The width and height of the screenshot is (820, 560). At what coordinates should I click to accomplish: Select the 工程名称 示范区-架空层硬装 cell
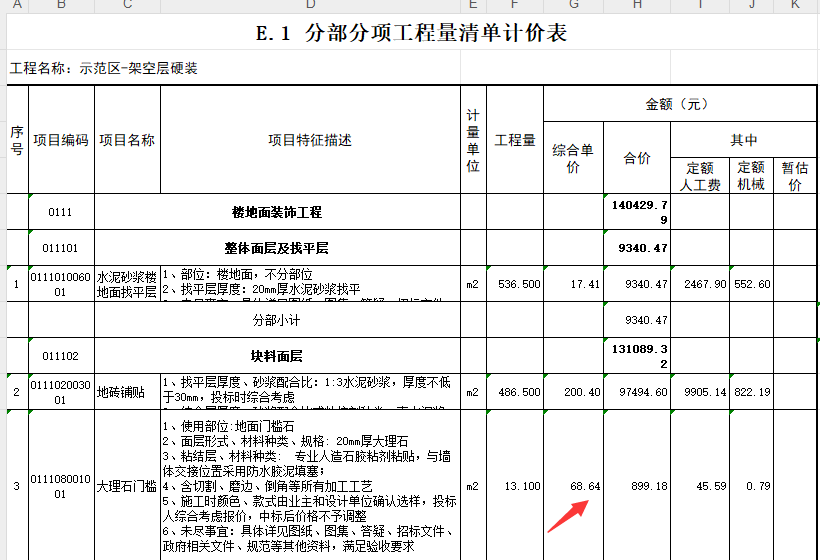click(104, 68)
